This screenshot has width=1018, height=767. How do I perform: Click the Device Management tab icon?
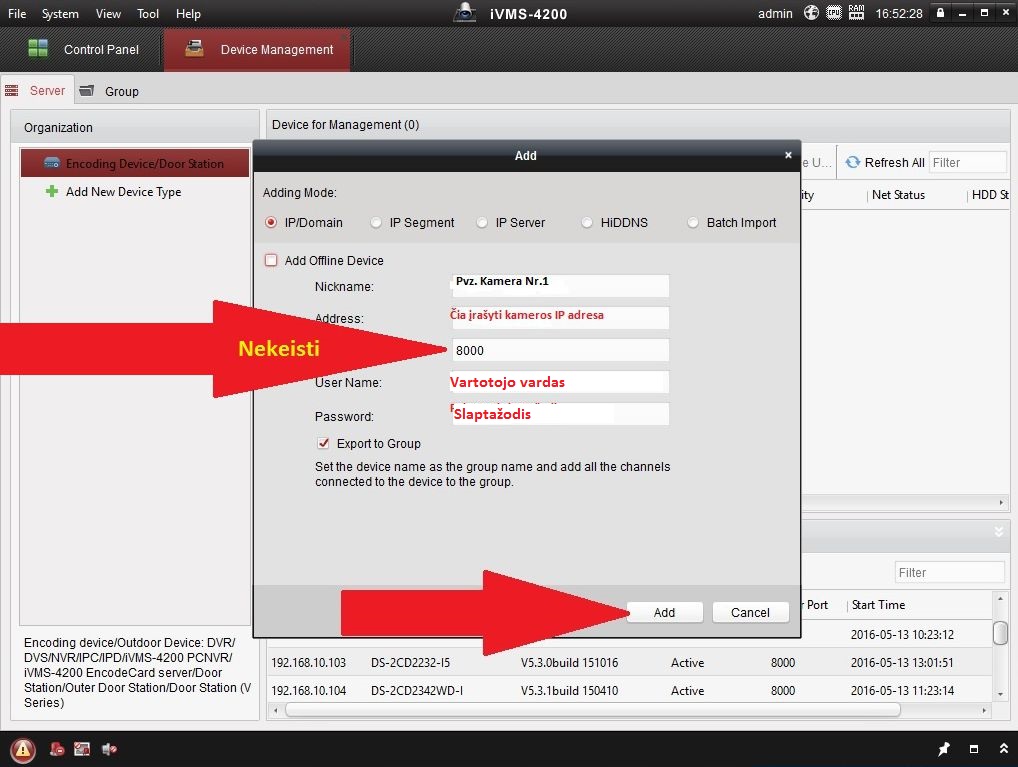click(x=194, y=48)
